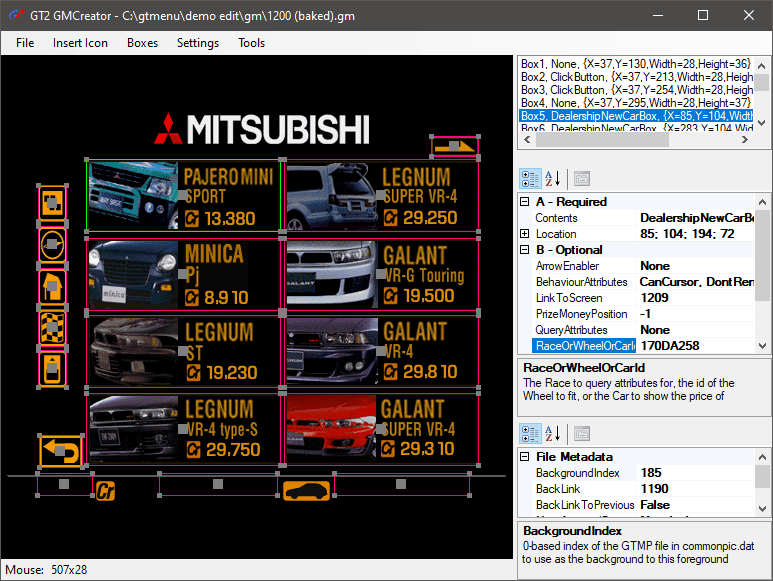Screen dimensions: 773x581
Task: Open the Settings menu
Action: click(x=198, y=43)
